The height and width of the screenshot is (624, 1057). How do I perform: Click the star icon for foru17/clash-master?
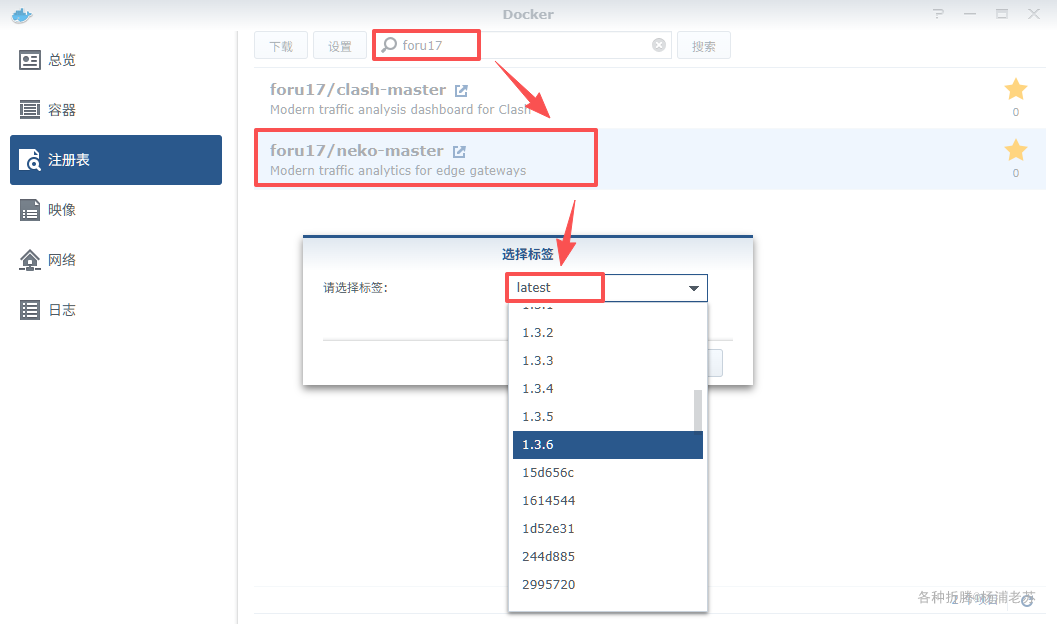[x=1015, y=89]
